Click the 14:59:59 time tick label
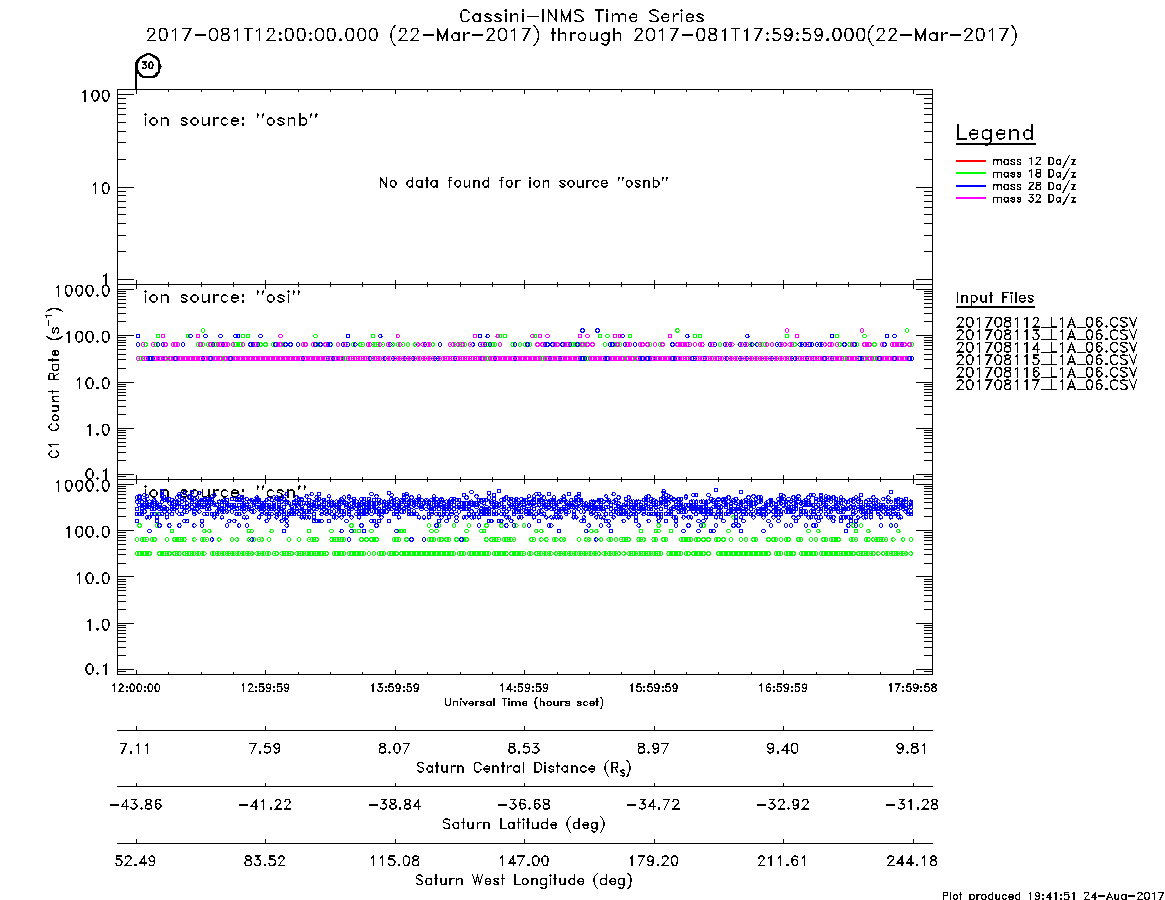 [x=524, y=688]
